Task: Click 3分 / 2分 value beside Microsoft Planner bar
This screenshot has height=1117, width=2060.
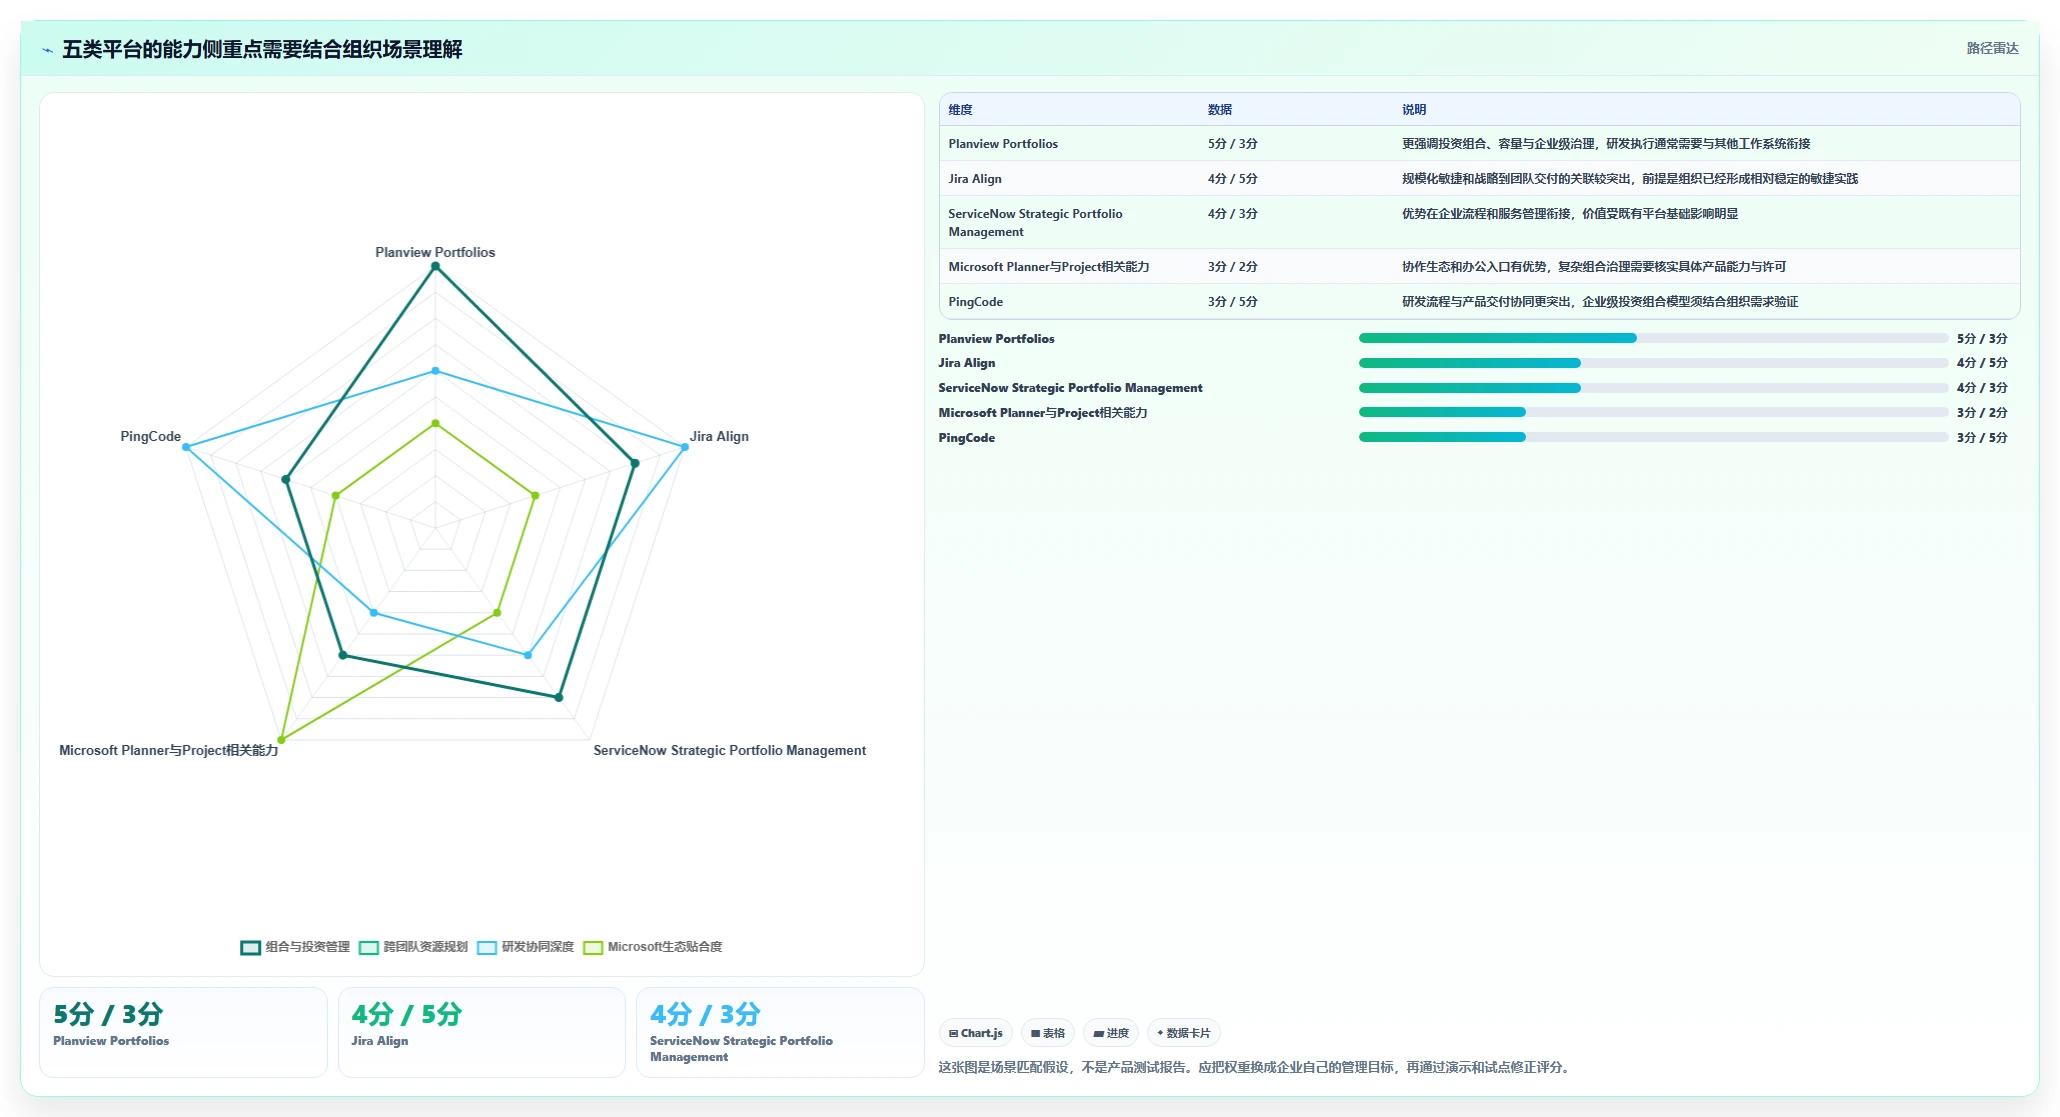Action: (1982, 413)
